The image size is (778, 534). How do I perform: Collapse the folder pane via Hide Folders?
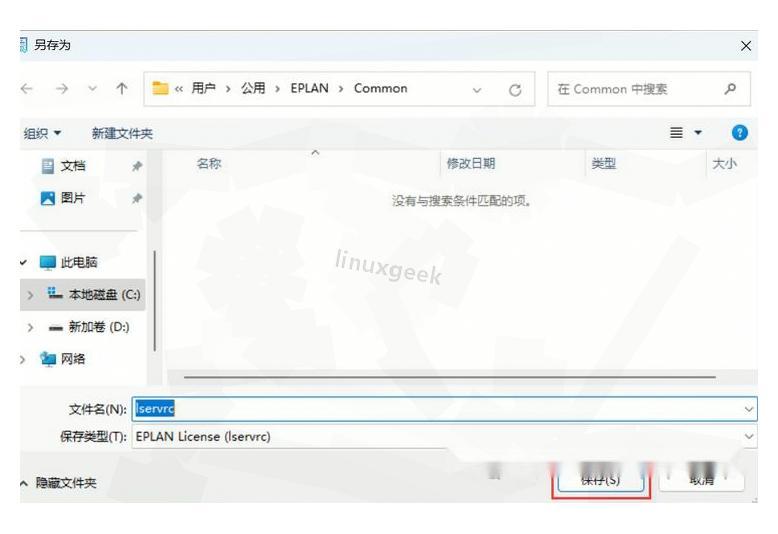point(60,483)
